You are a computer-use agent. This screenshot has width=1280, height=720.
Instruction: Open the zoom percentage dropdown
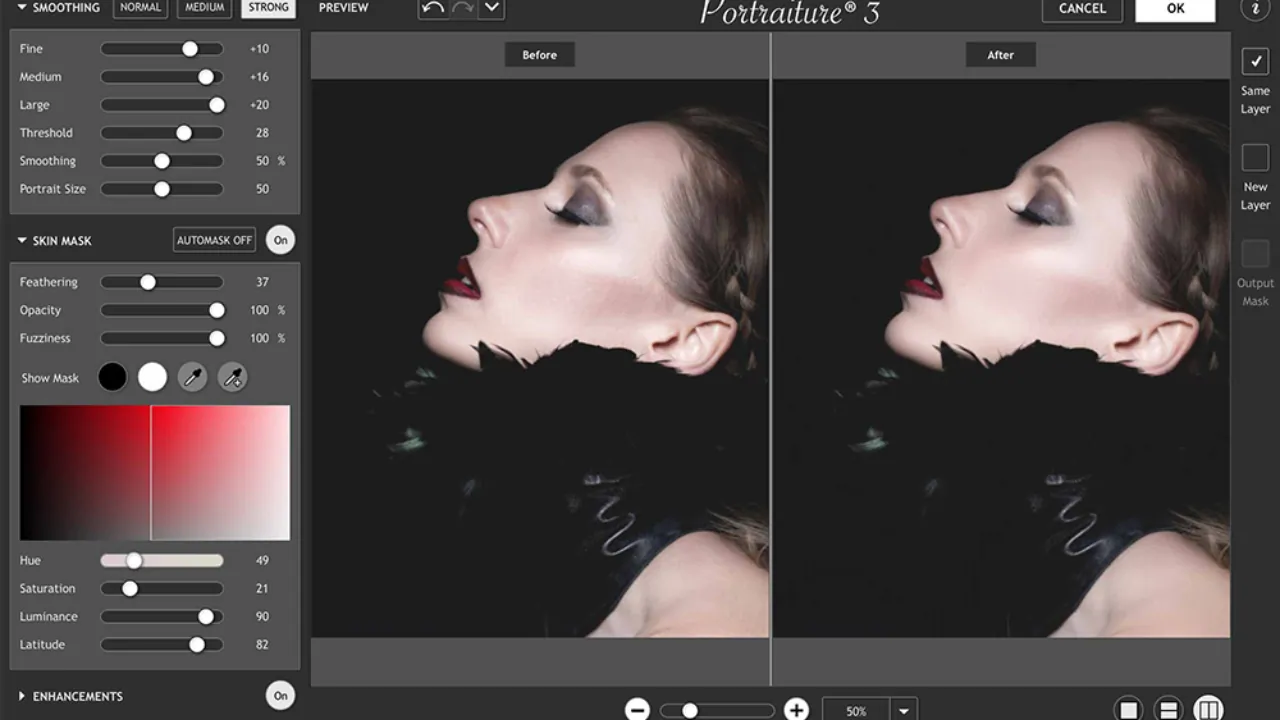pos(904,711)
